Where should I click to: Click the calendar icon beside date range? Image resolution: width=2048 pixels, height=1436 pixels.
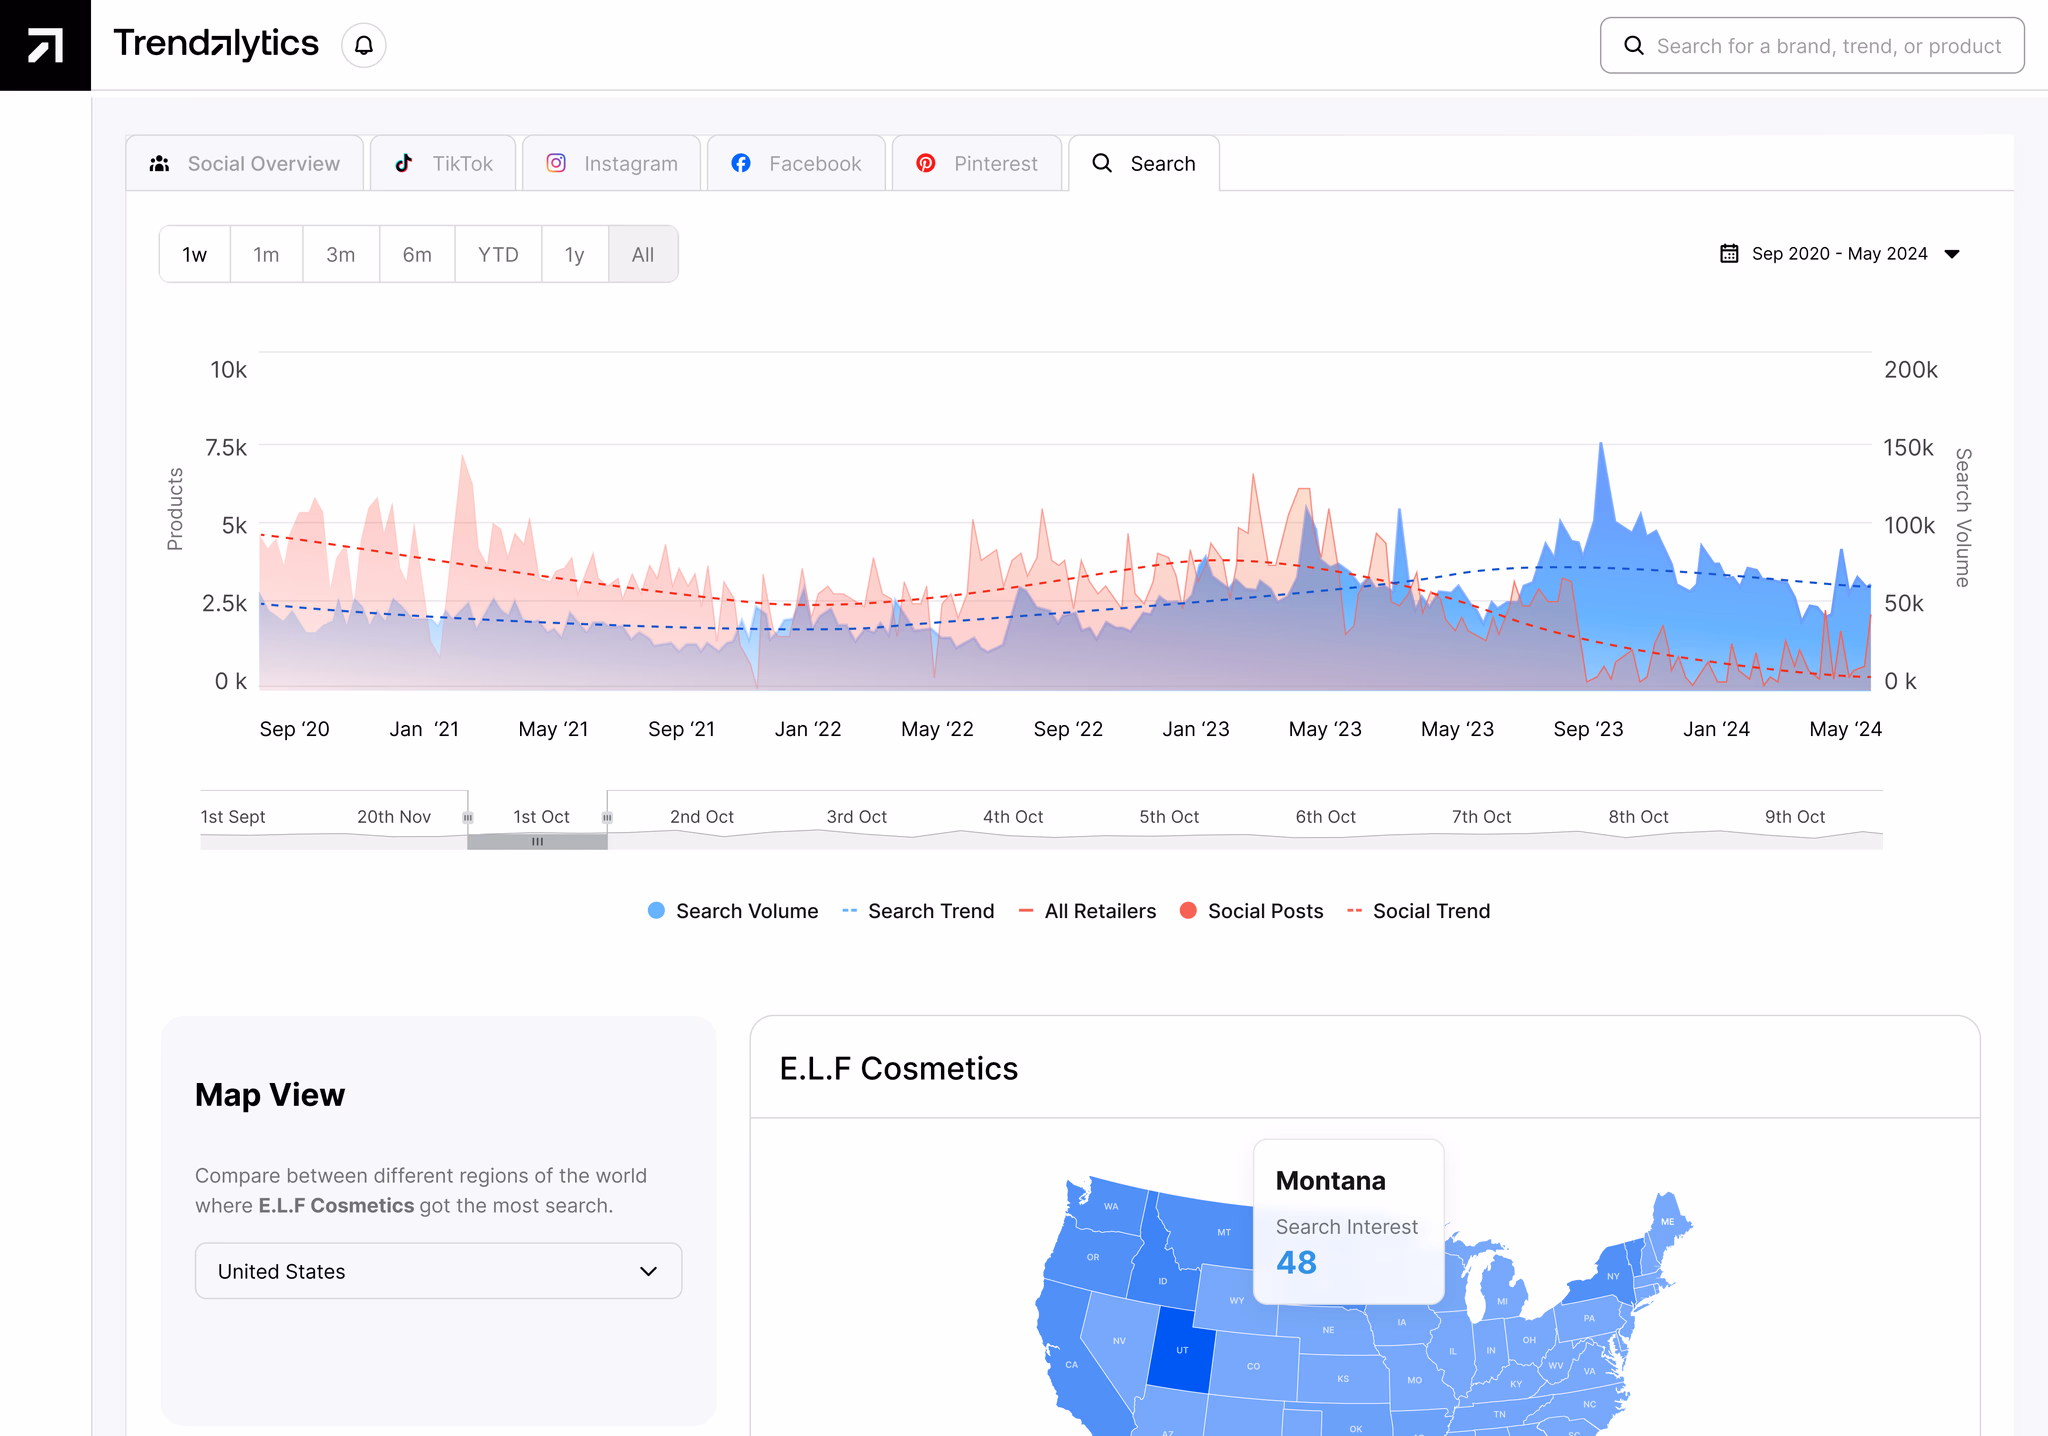[1729, 254]
